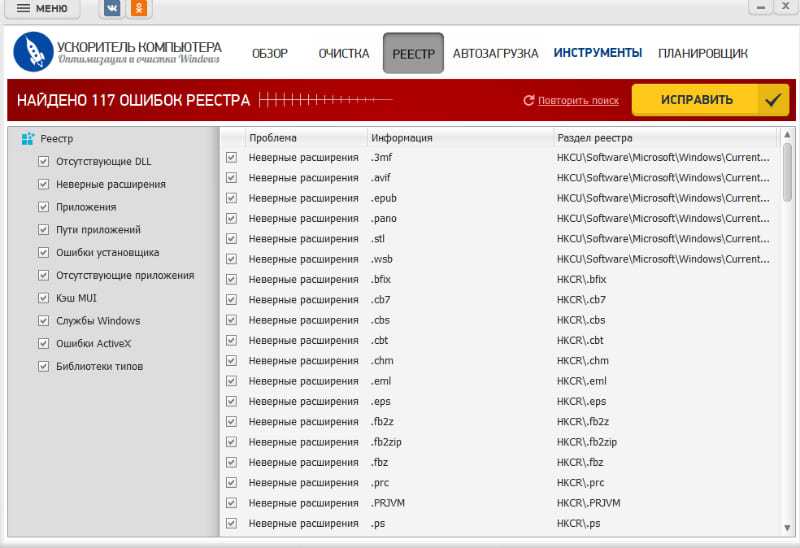
Task: Click the scroll down arrow of the list
Action: (x=787, y=528)
